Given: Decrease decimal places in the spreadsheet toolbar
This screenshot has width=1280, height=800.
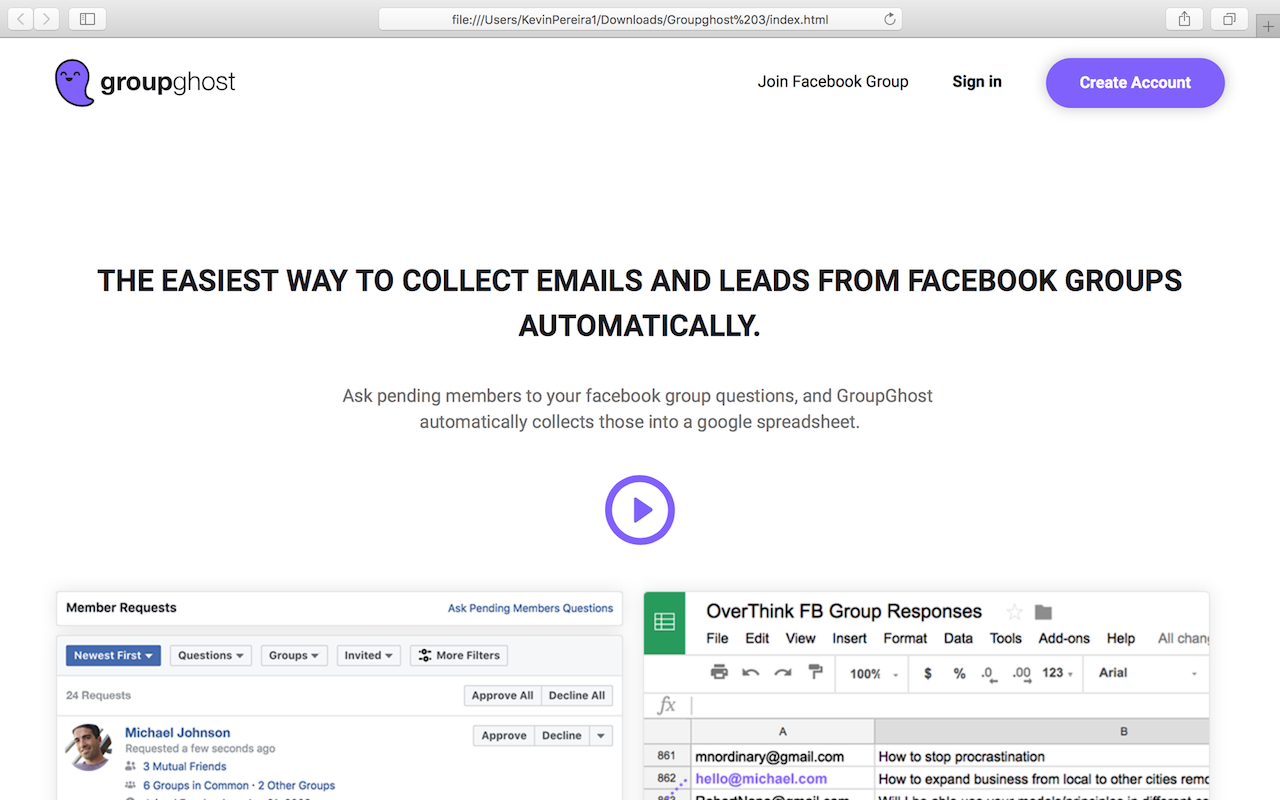Looking at the screenshot, I should [x=988, y=673].
